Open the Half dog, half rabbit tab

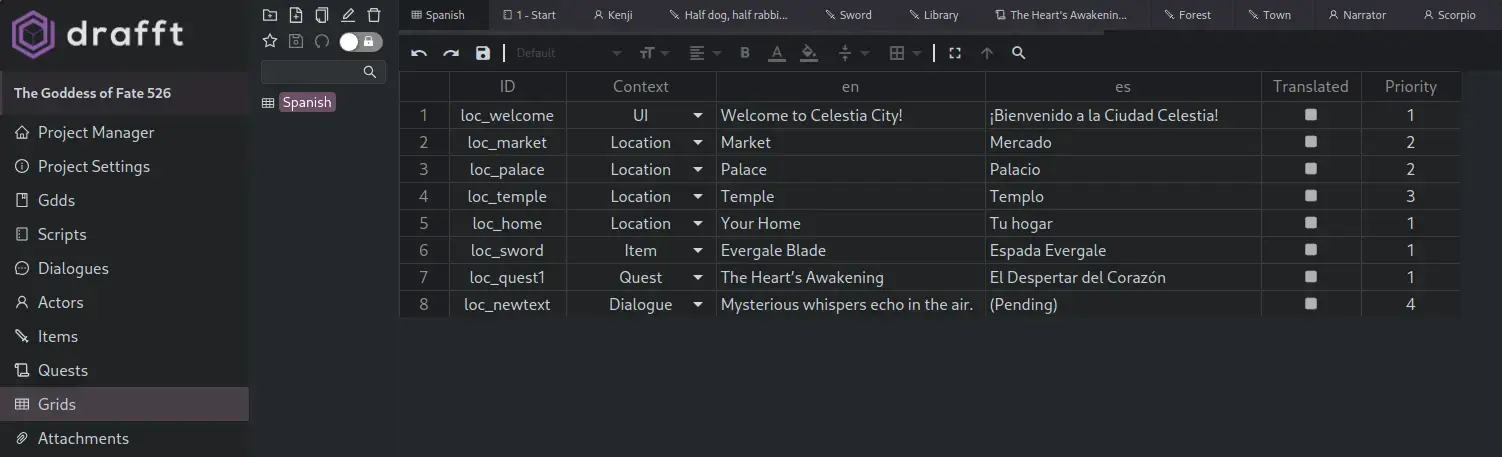pyautogui.click(x=729, y=15)
